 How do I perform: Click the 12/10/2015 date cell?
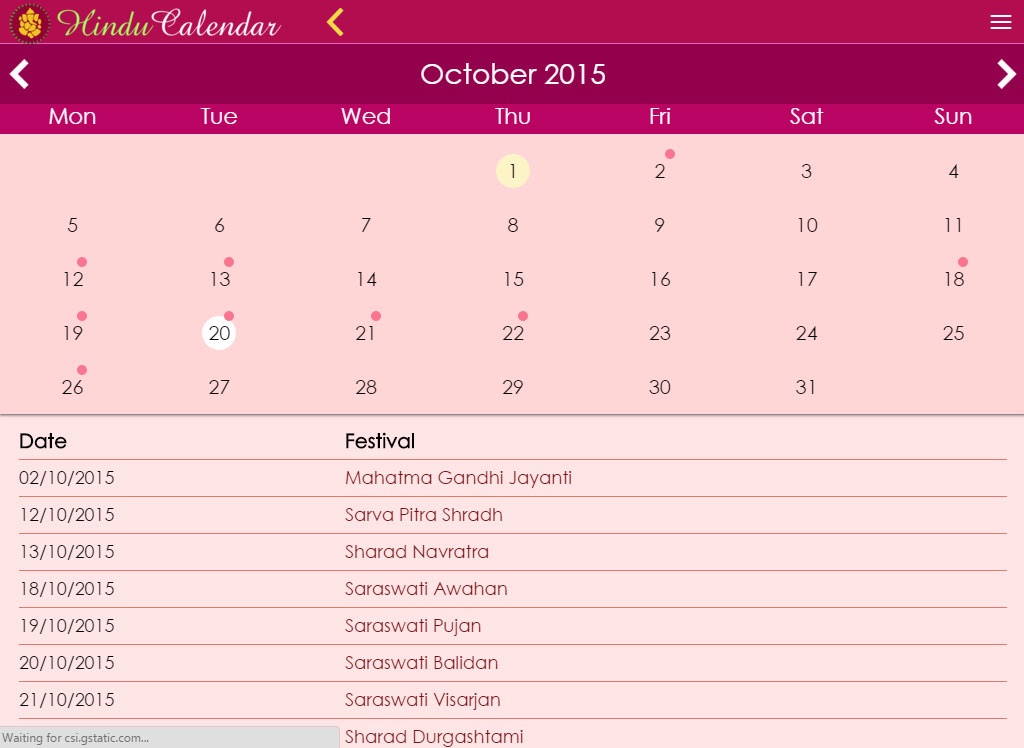pos(67,515)
